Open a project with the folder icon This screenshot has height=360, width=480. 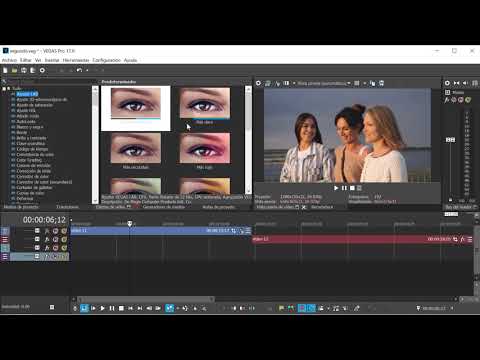14,70
